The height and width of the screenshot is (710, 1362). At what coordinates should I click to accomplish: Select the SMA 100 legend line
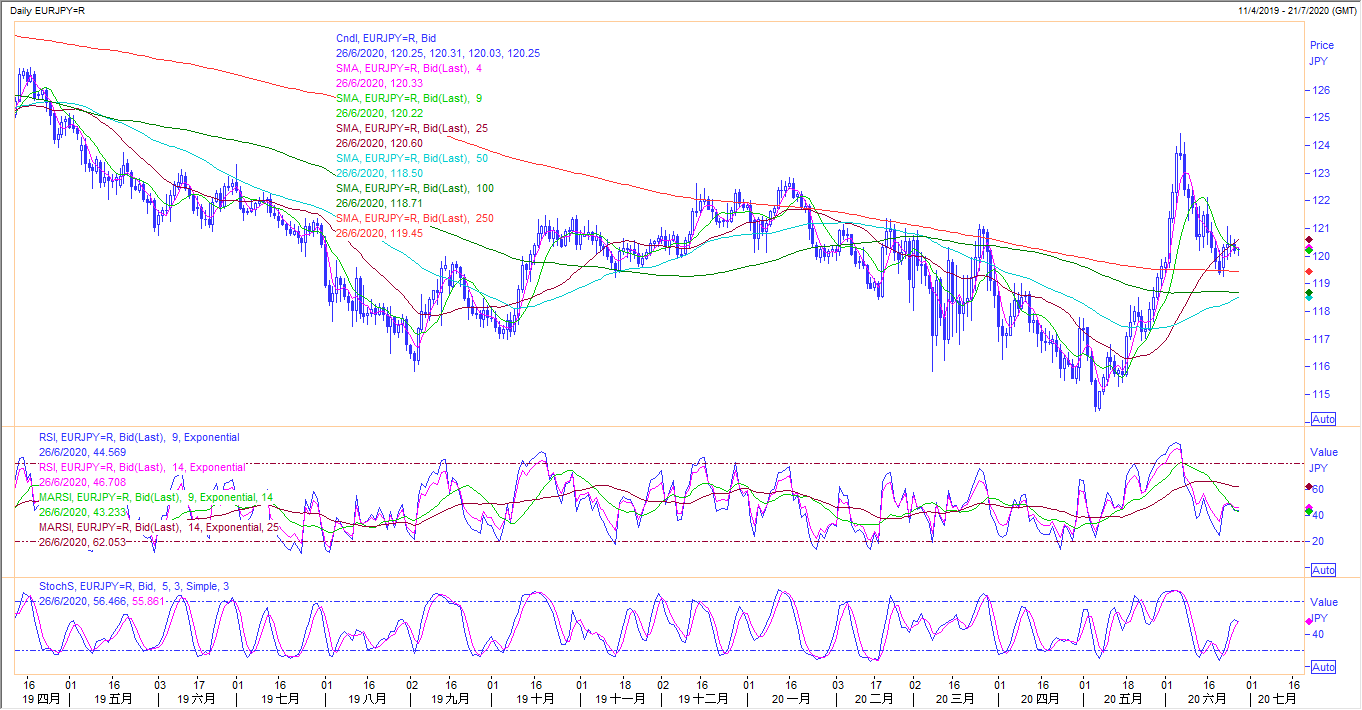pyautogui.click(x=417, y=188)
